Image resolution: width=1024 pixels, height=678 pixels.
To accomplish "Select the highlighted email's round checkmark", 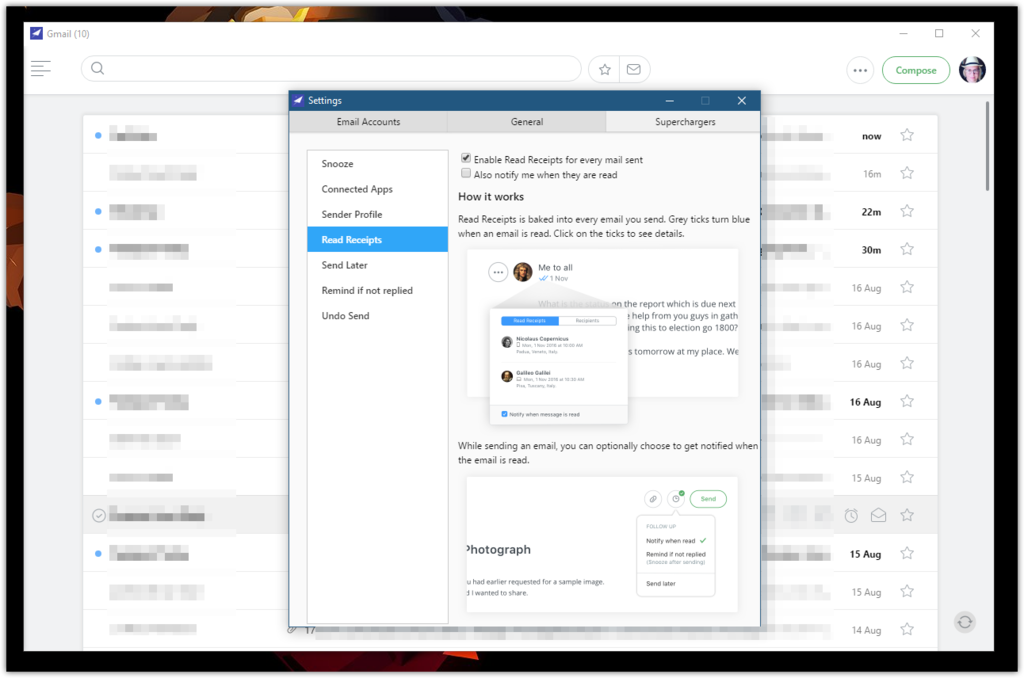I will tap(99, 516).
